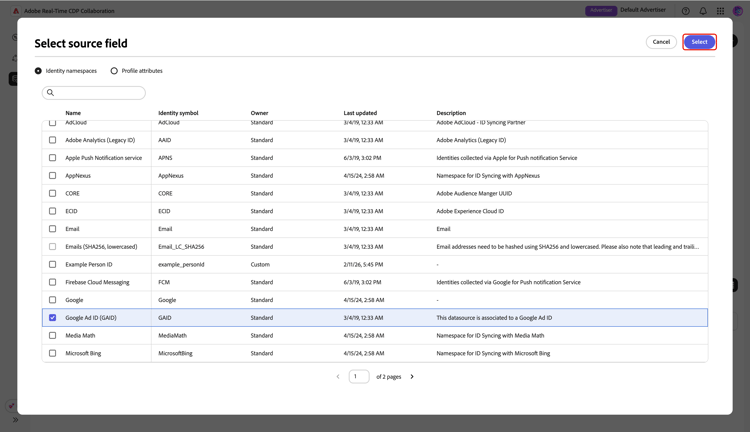Click the search magnifier icon
Screen dimensions: 750x432
coord(51,93)
